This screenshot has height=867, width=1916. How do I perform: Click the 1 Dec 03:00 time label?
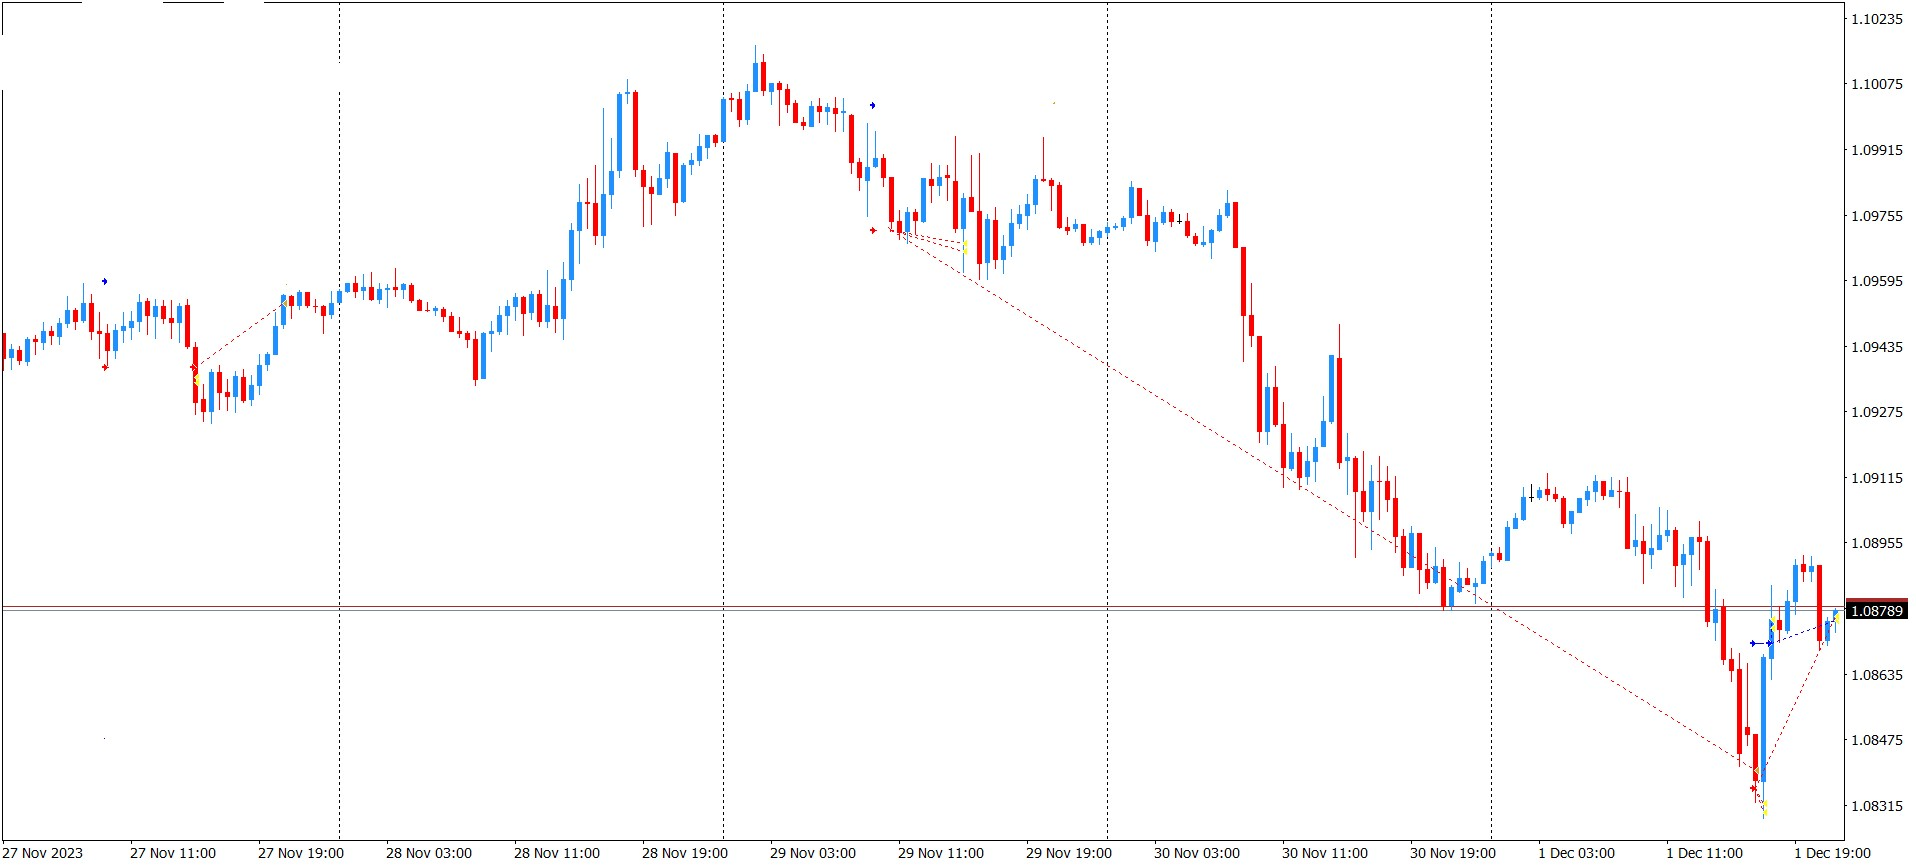click(x=1577, y=853)
